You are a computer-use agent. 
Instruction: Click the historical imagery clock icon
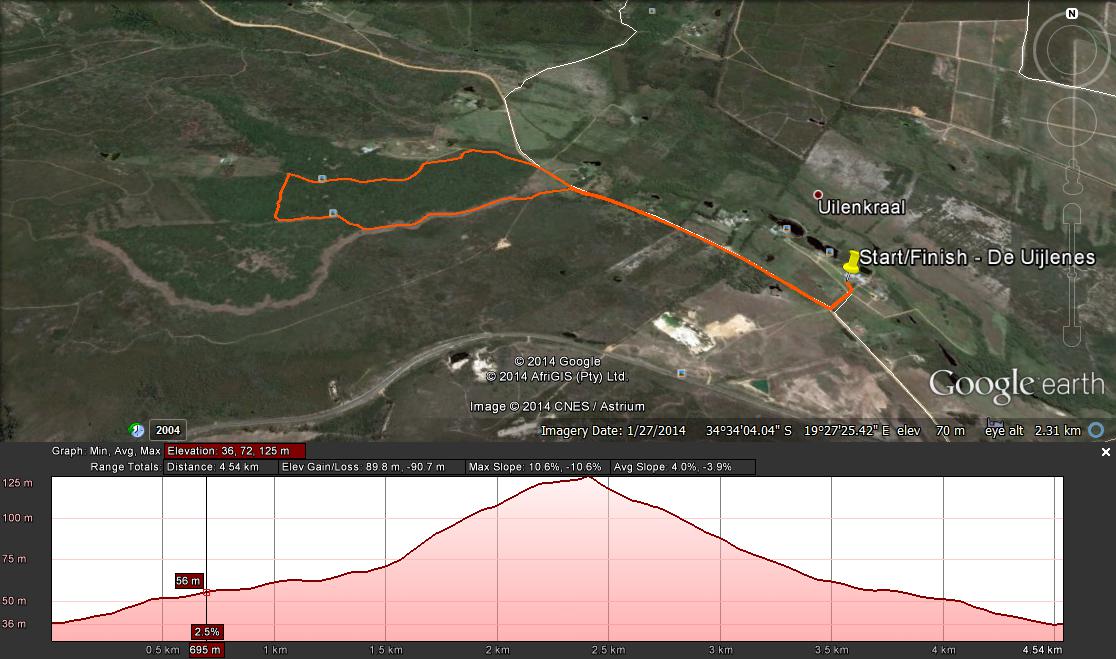(x=137, y=431)
